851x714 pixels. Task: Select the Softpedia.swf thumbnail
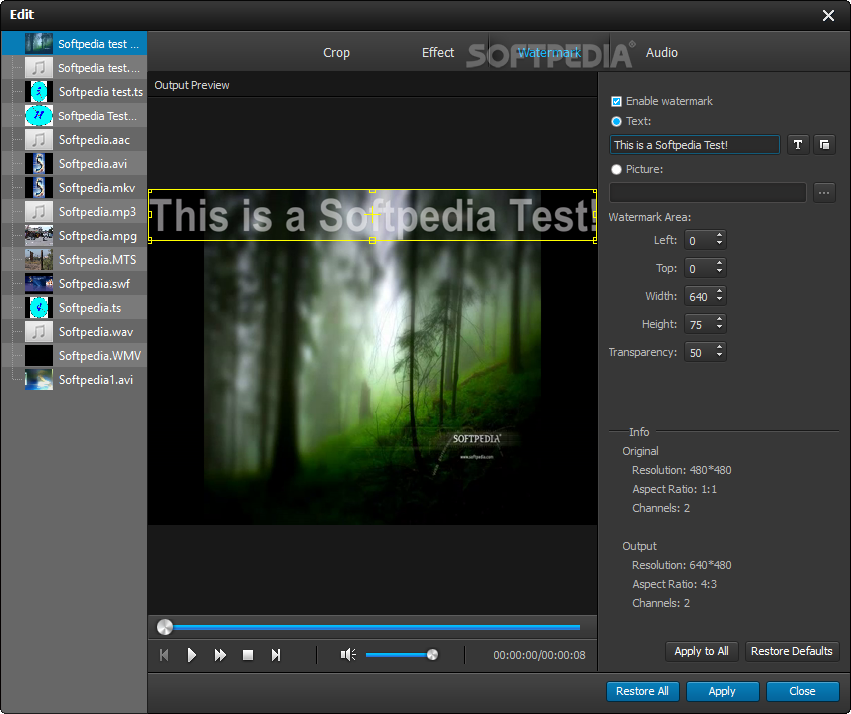tap(39, 283)
